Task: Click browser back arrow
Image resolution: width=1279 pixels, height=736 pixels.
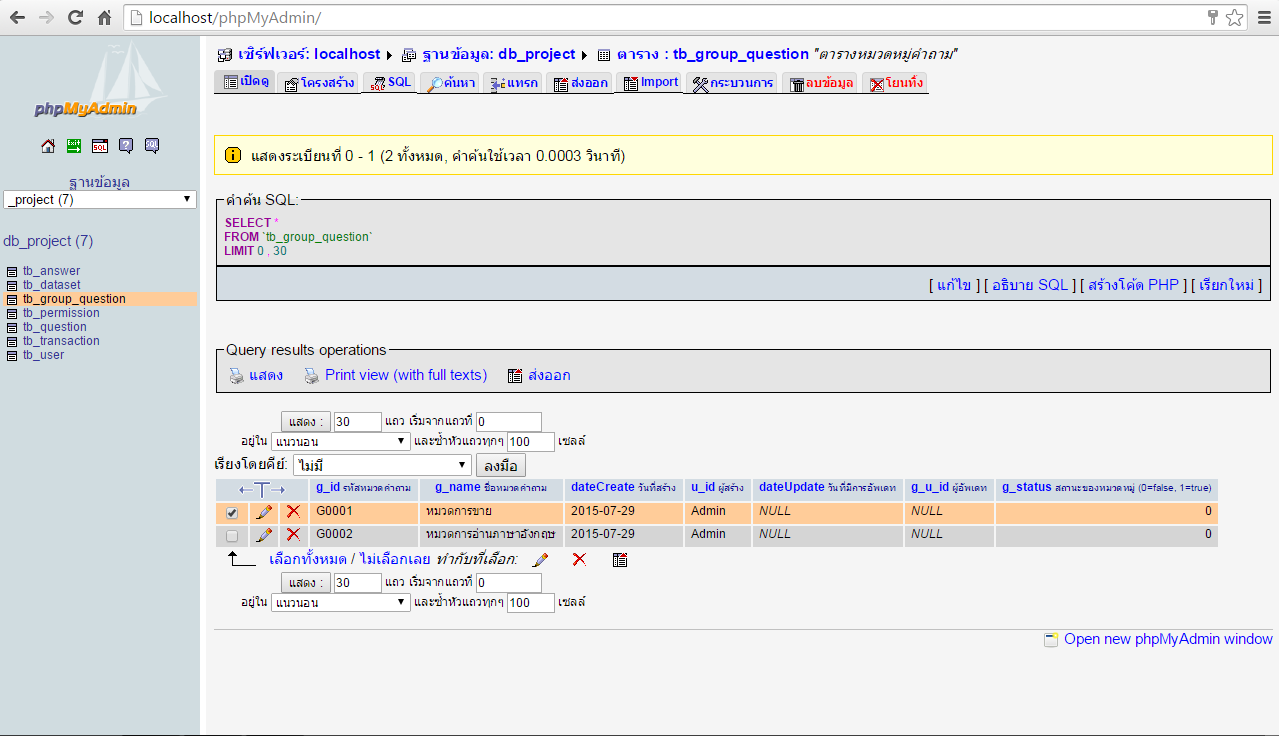Action: pyautogui.click(x=17, y=17)
